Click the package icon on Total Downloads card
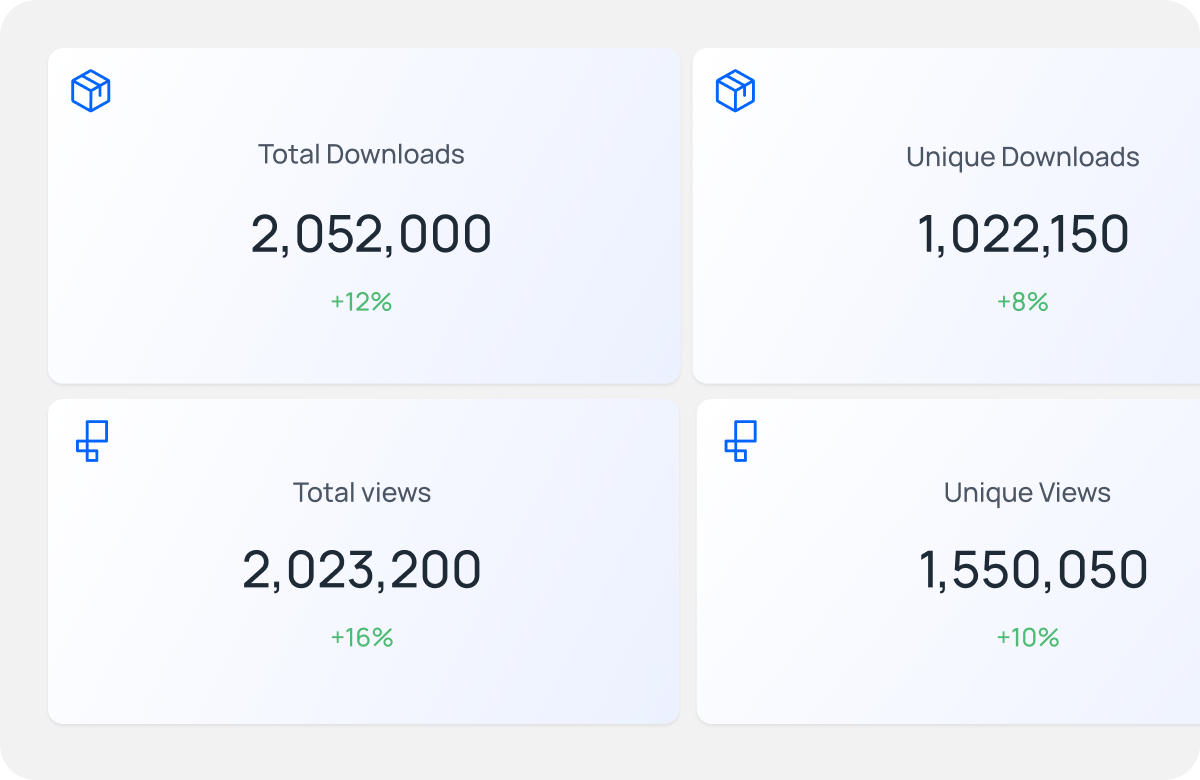 click(x=91, y=91)
